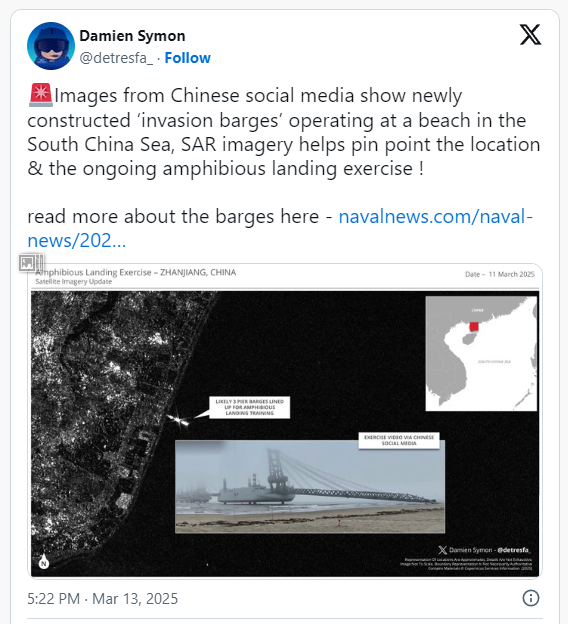The image size is (568, 624).
Task: Click the barge on the beach photo inset
Action: (257, 493)
